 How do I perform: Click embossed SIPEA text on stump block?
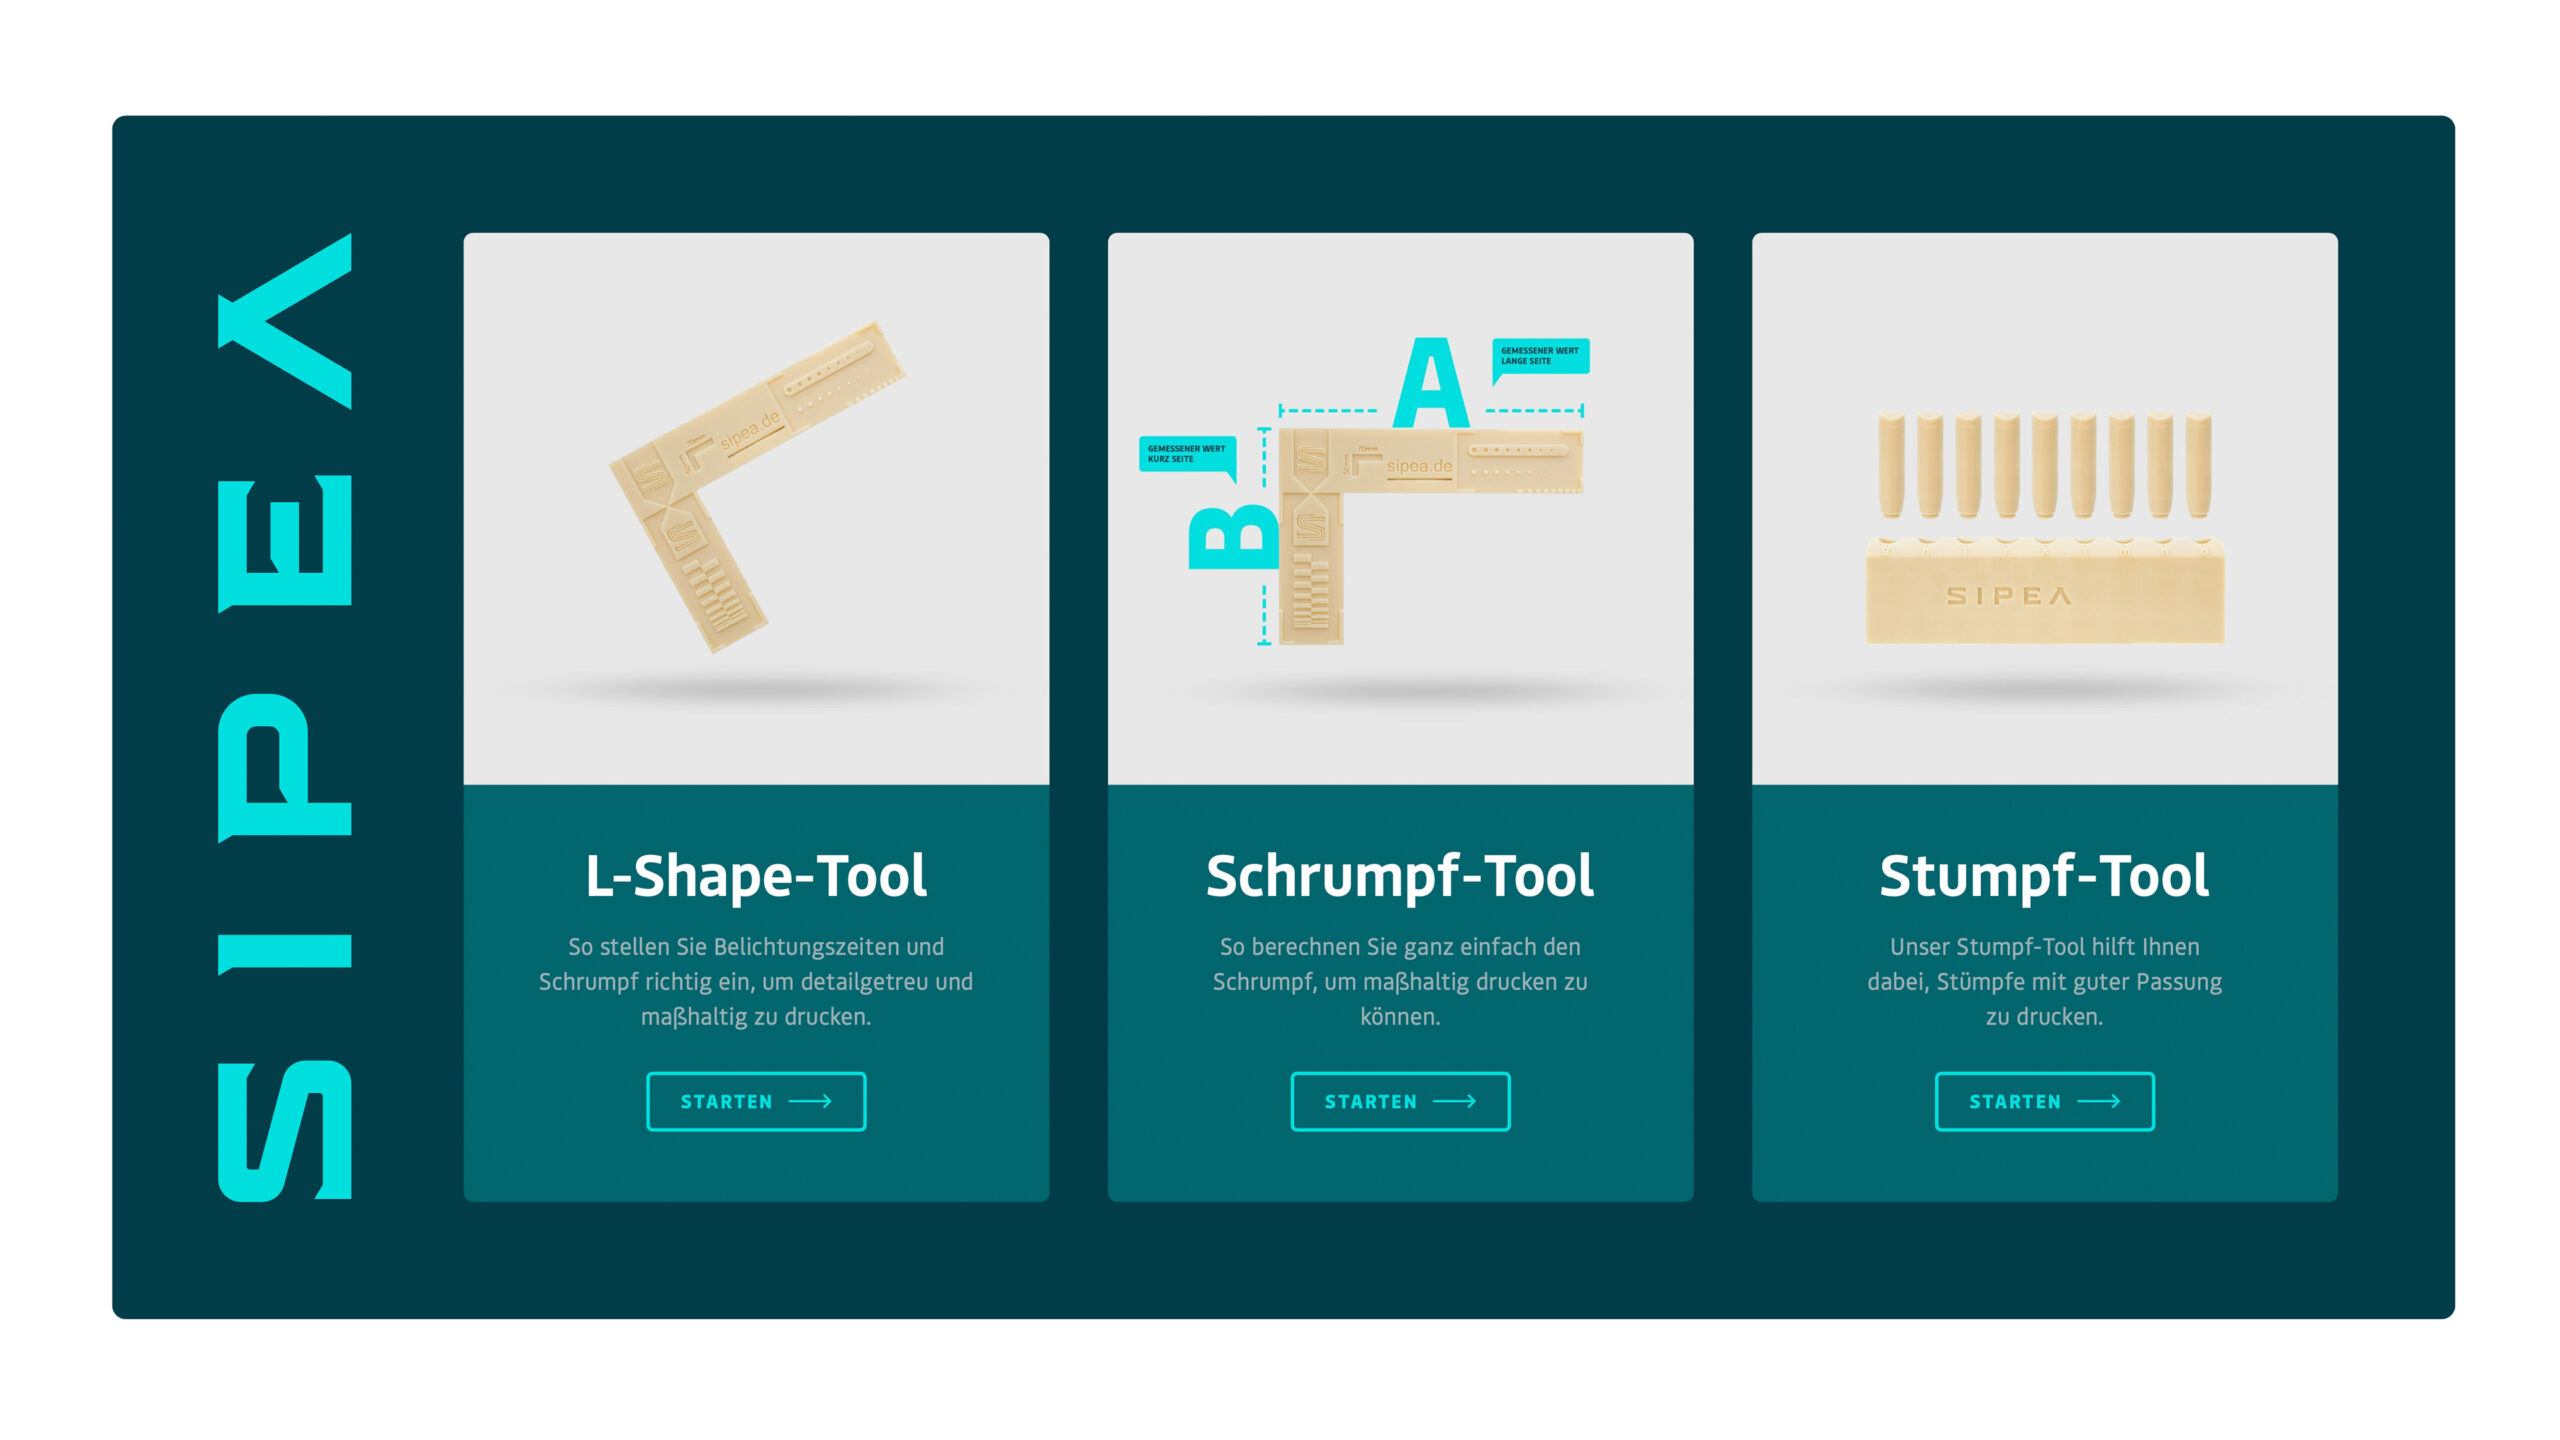click(2008, 597)
